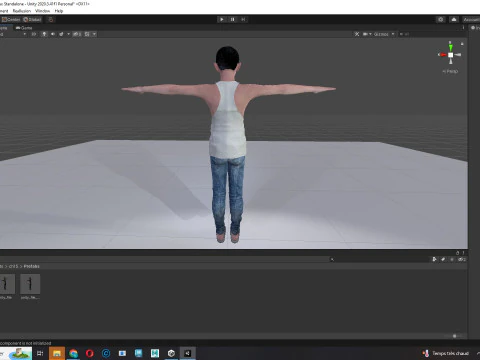
Task: Click breadcrumb folder before Prefabs
Action: tap(13, 266)
